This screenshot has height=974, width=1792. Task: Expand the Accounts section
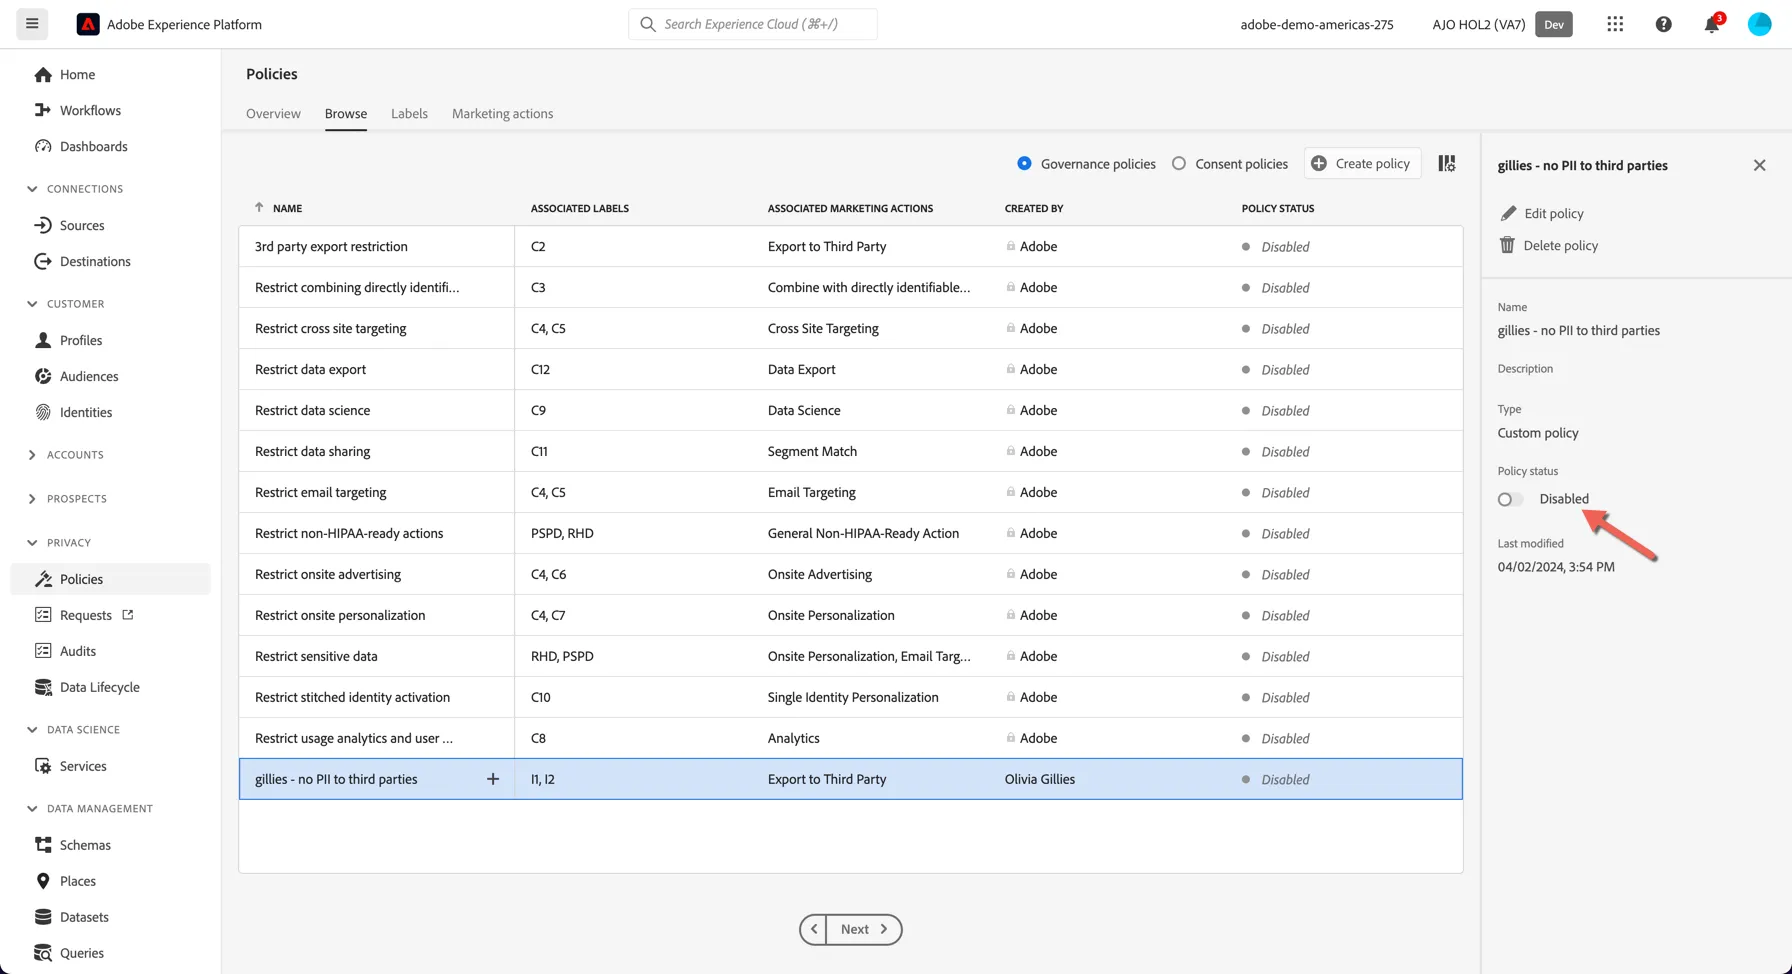tap(32, 455)
